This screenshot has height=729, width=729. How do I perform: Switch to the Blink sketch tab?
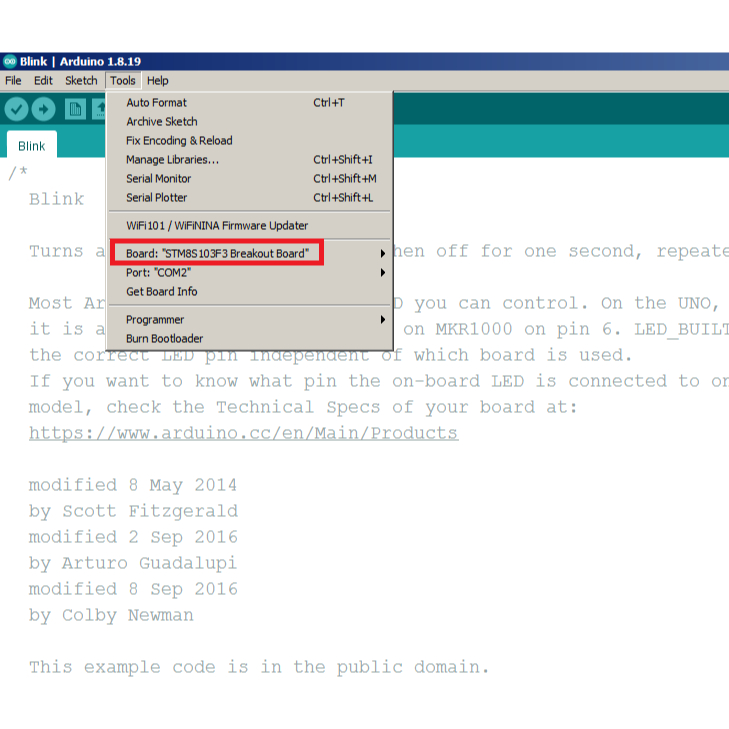(31, 146)
